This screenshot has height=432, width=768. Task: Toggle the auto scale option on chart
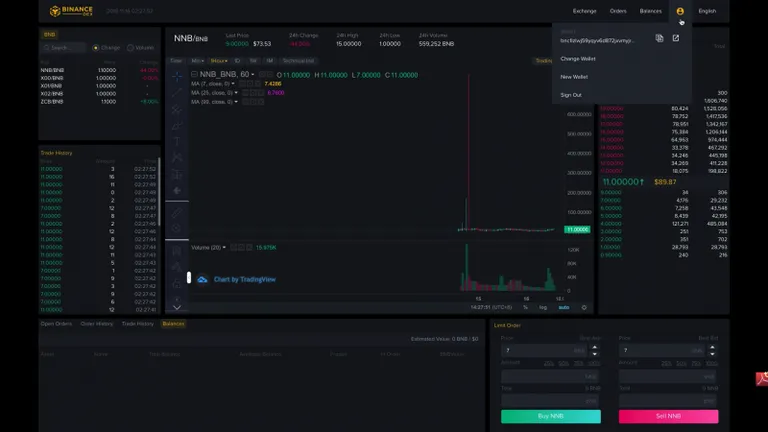tap(564, 308)
